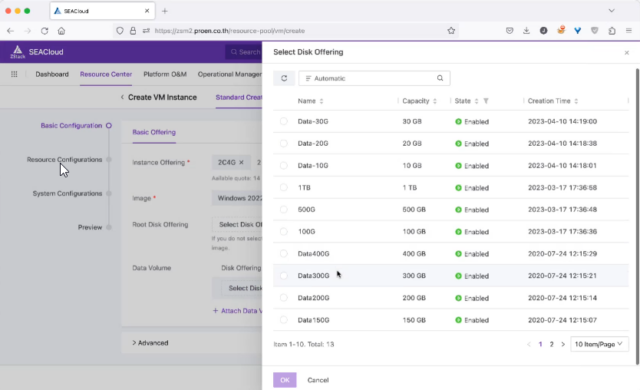Click the shield tracking protection icon

click(120, 31)
